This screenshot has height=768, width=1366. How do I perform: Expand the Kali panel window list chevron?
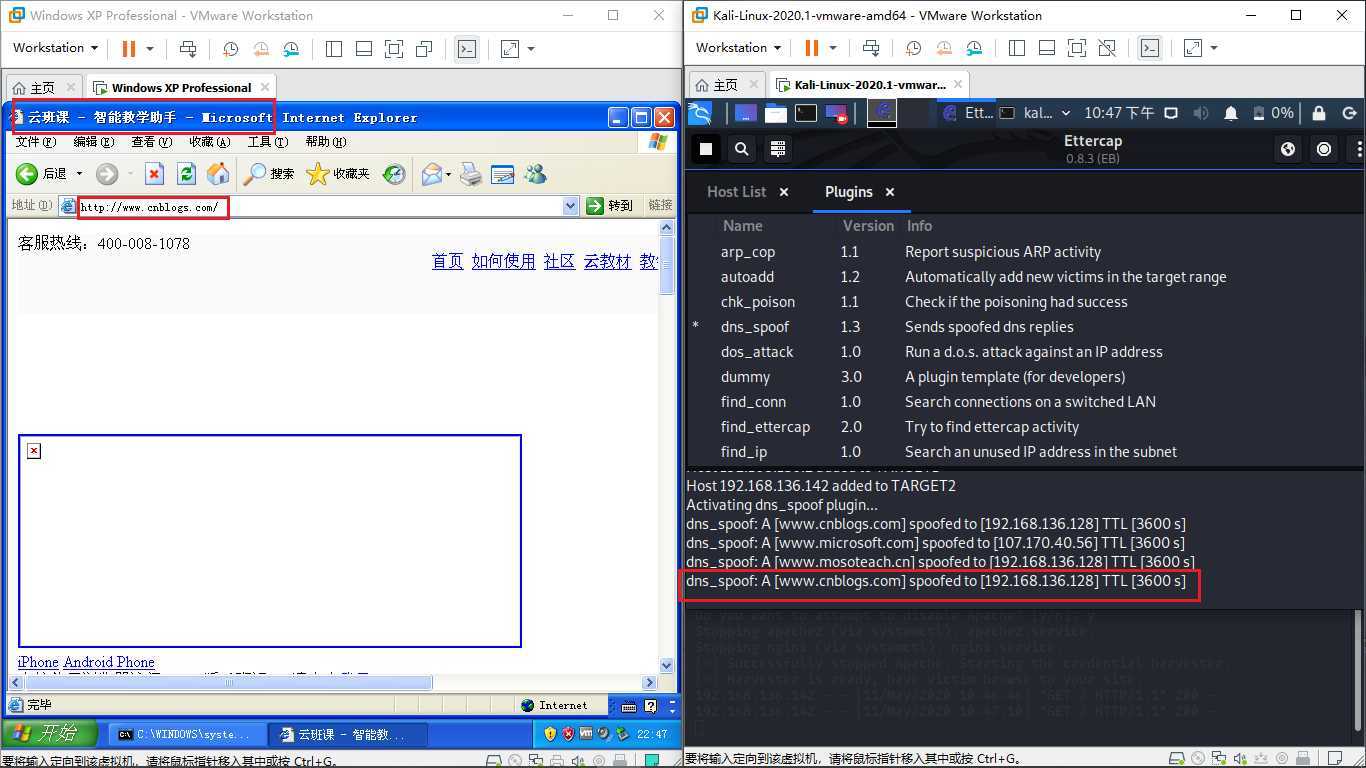pyautogui.click(x=1065, y=113)
